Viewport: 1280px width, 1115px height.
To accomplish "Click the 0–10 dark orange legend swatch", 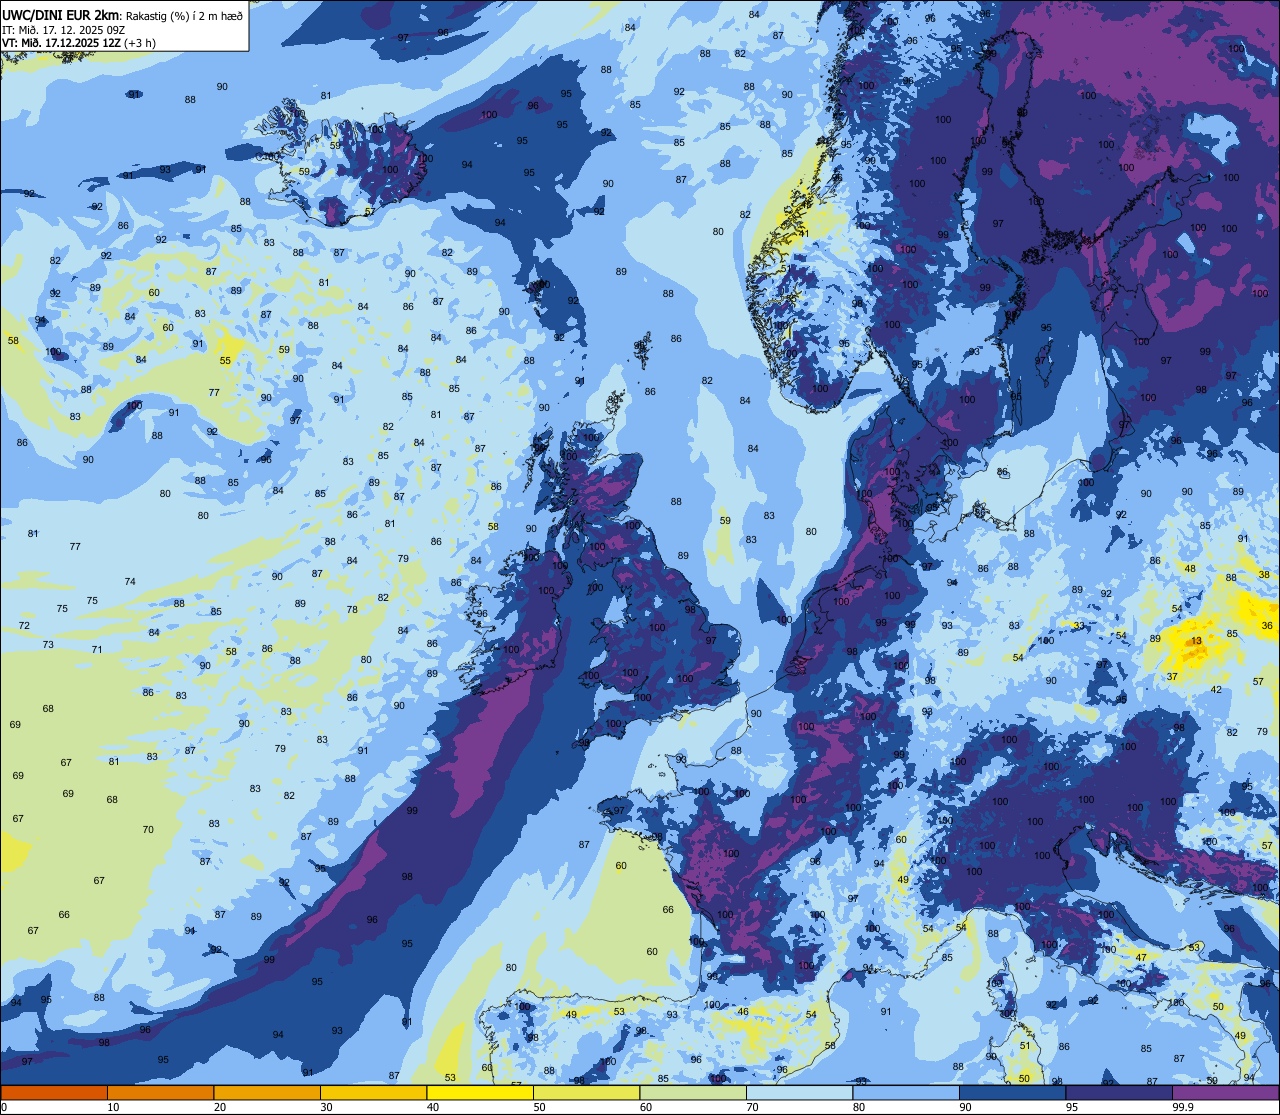I will 54,1092.
